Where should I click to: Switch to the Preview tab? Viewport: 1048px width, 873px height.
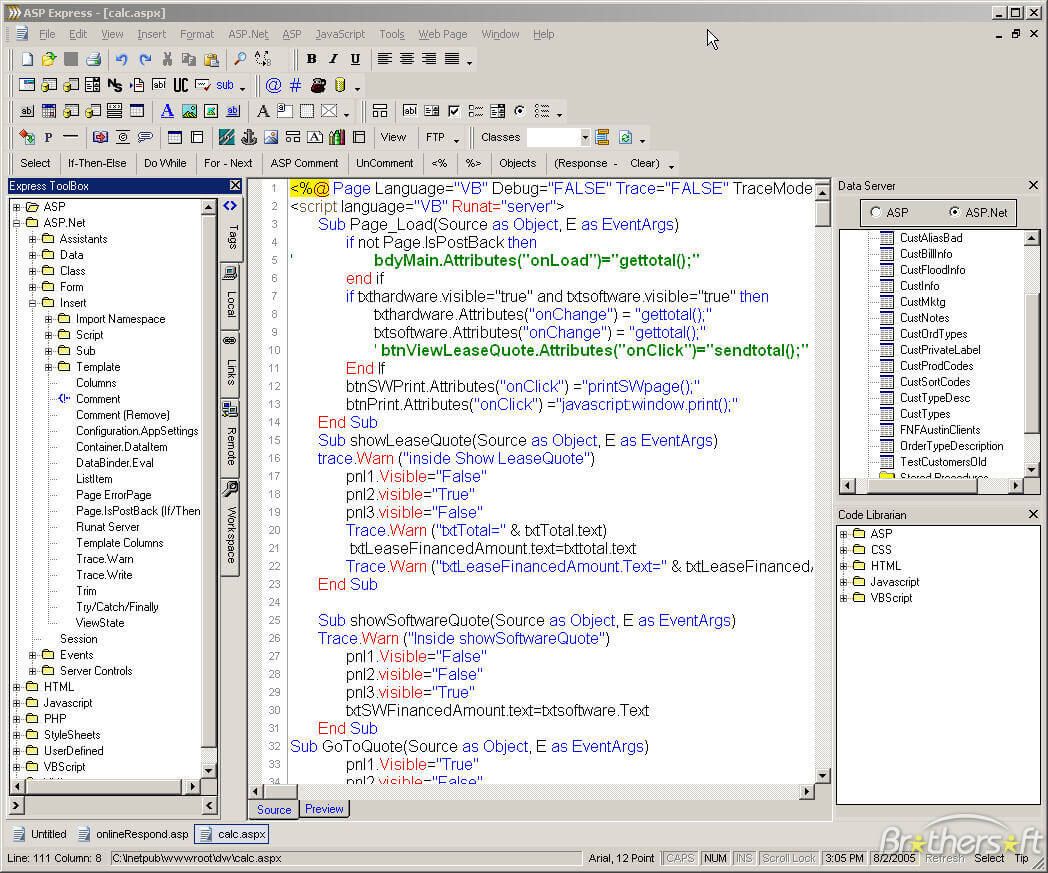(324, 809)
